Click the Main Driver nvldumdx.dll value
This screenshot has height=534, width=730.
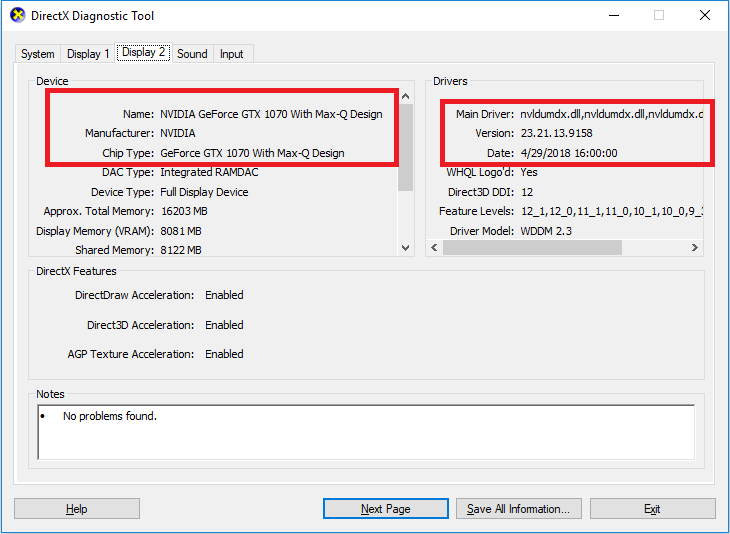611,114
